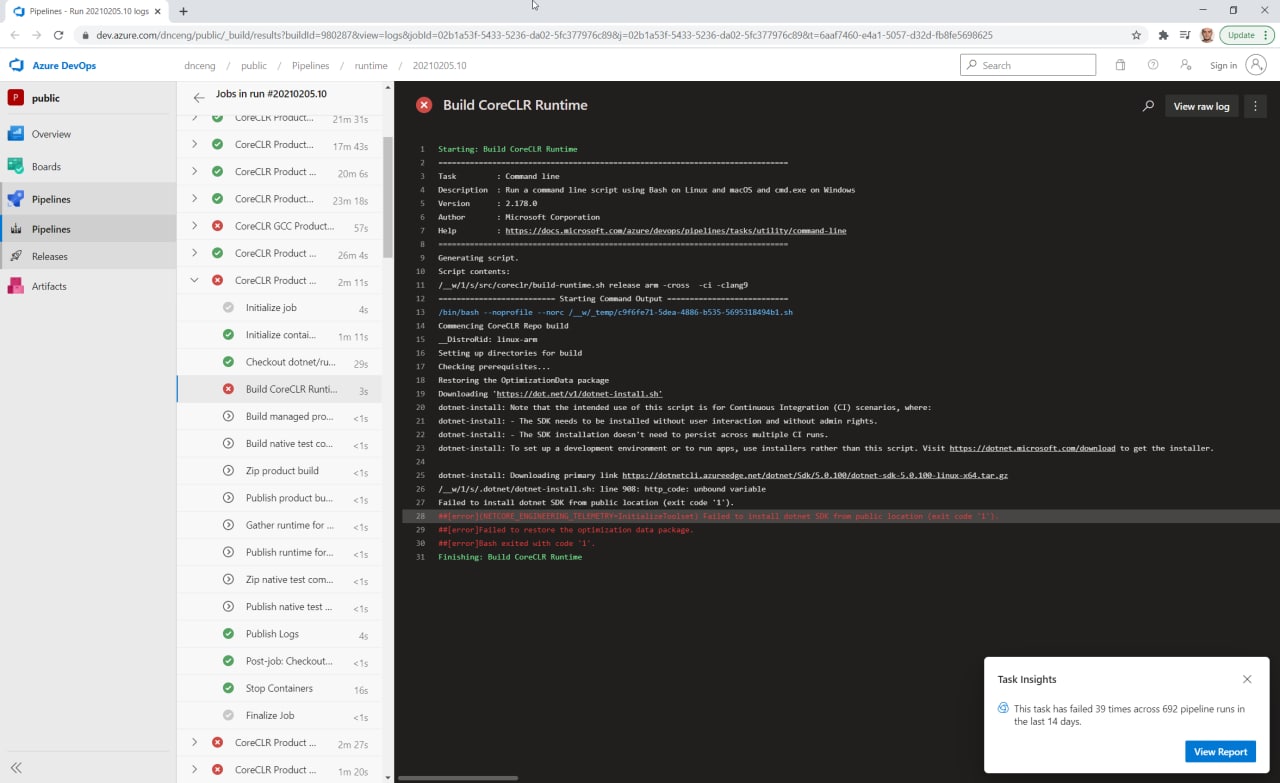Click the Search input field
The width and height of the screenshot is (1280, 783).
[1028, 65]
